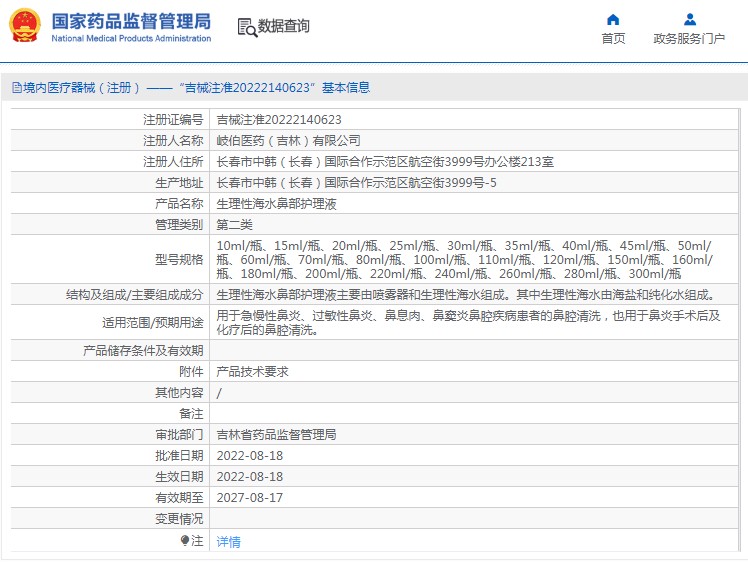Click the document icon beside 境内医疗器械
Screen dimensions: 748x565
coord(17,88)
